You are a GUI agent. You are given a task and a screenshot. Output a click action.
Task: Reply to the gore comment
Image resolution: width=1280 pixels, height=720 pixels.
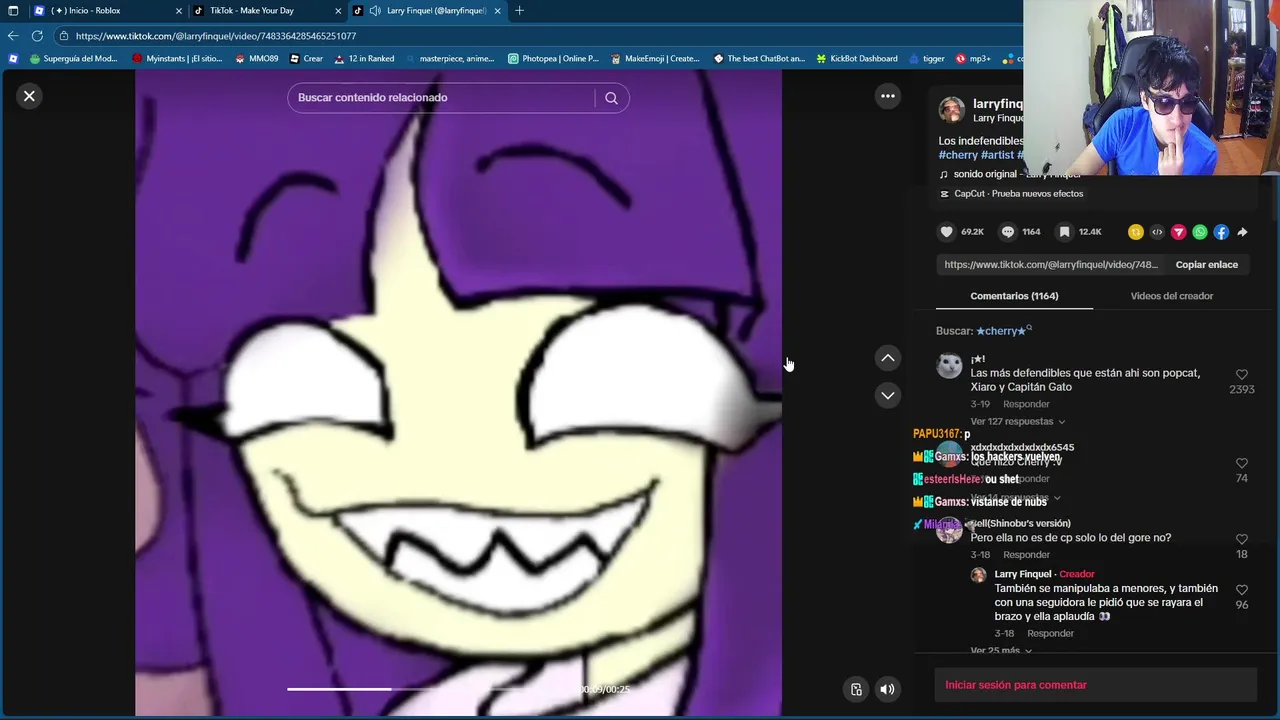coord(1026,555)
